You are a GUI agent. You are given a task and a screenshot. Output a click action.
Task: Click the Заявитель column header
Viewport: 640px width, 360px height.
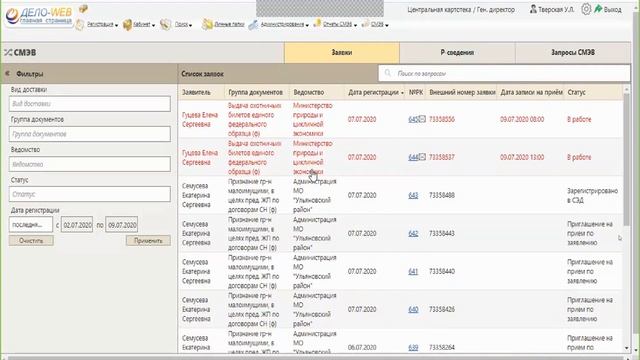coord(196,93)
